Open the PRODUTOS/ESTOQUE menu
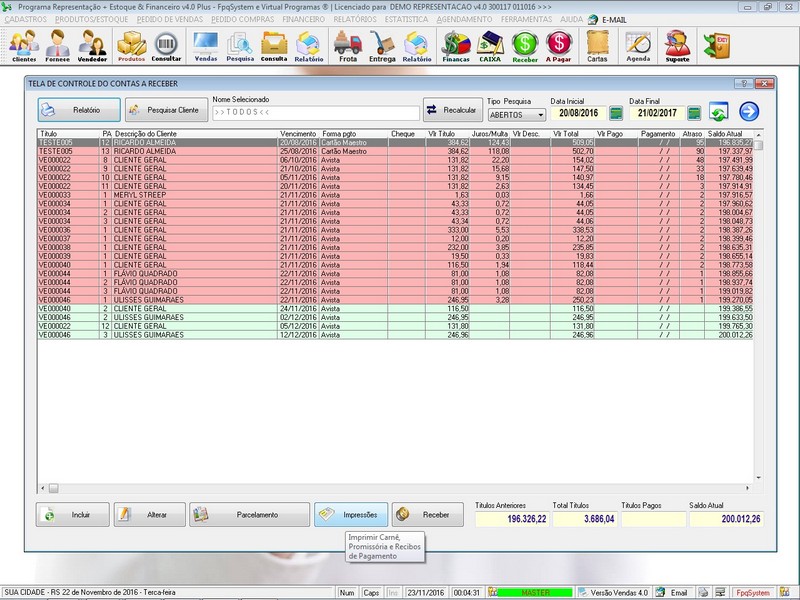800x600 pixels. tap(91, 19)
